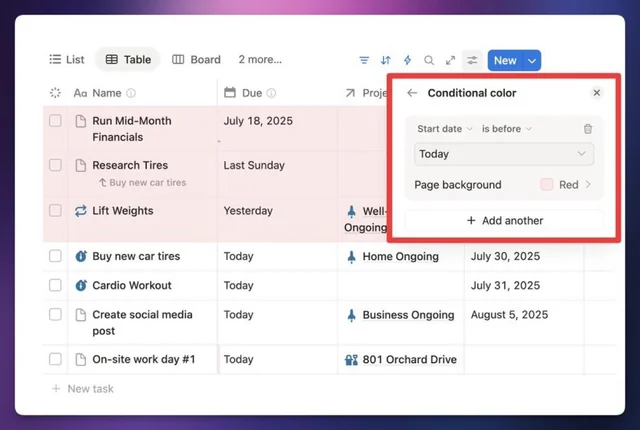Tick the Lift Weights checkbox
This screenshot has height=430, width=640.
[55, 211]
